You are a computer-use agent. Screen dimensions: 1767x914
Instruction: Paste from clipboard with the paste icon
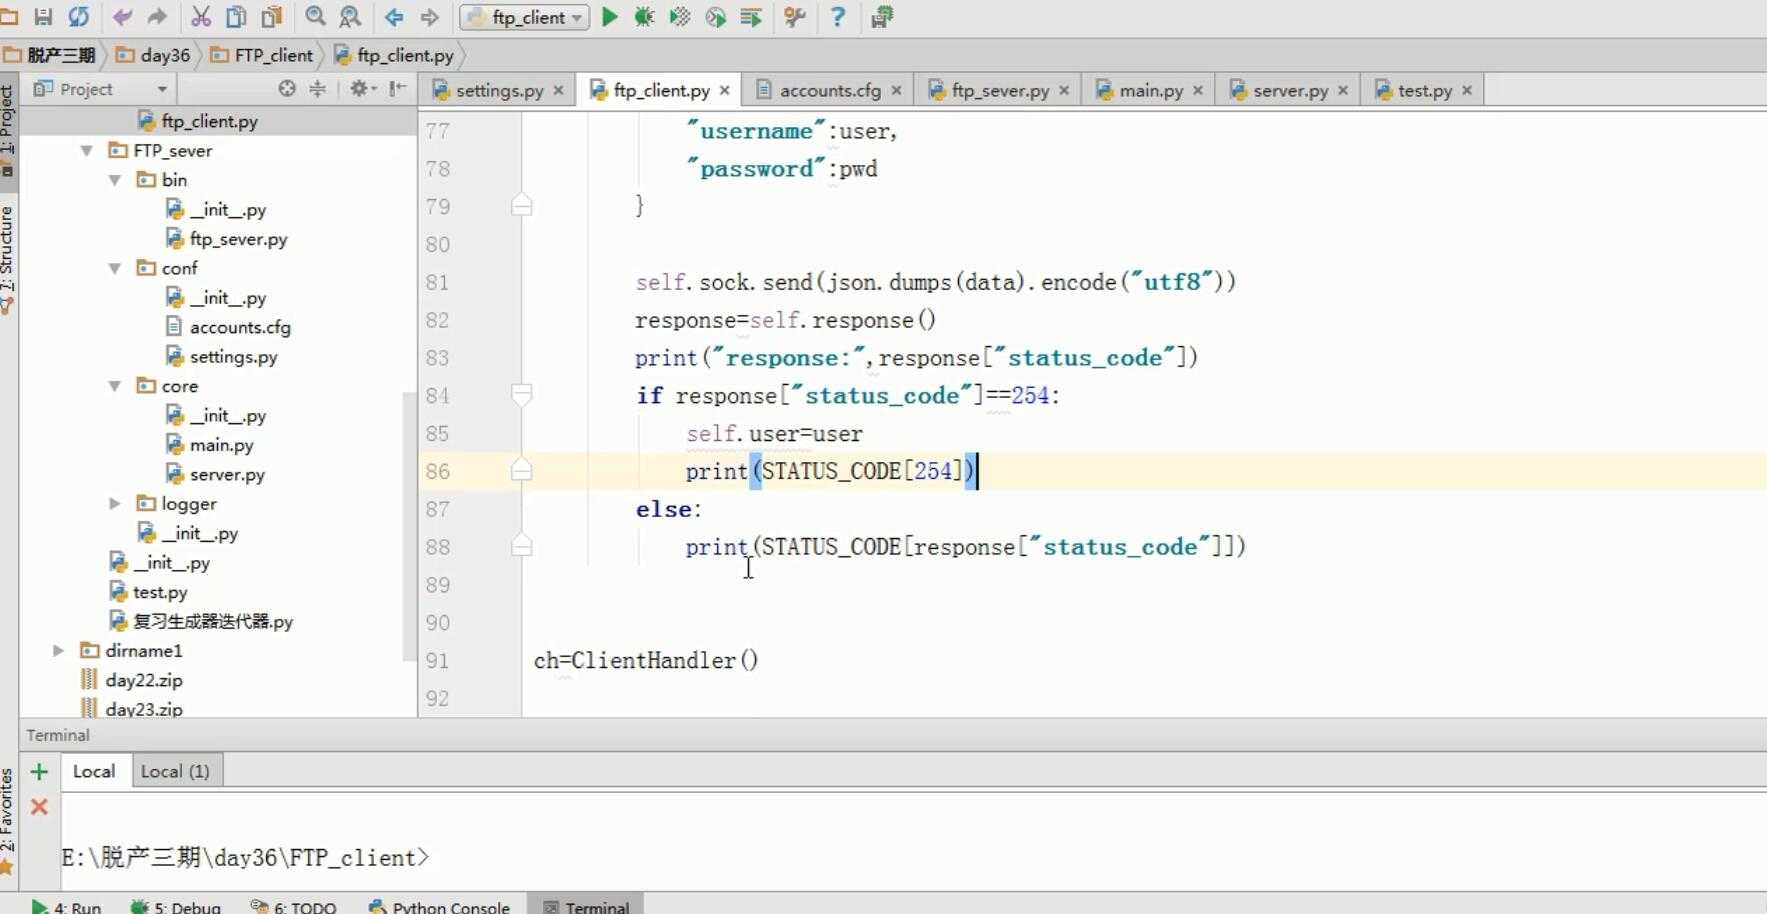[x=271, y=17]
